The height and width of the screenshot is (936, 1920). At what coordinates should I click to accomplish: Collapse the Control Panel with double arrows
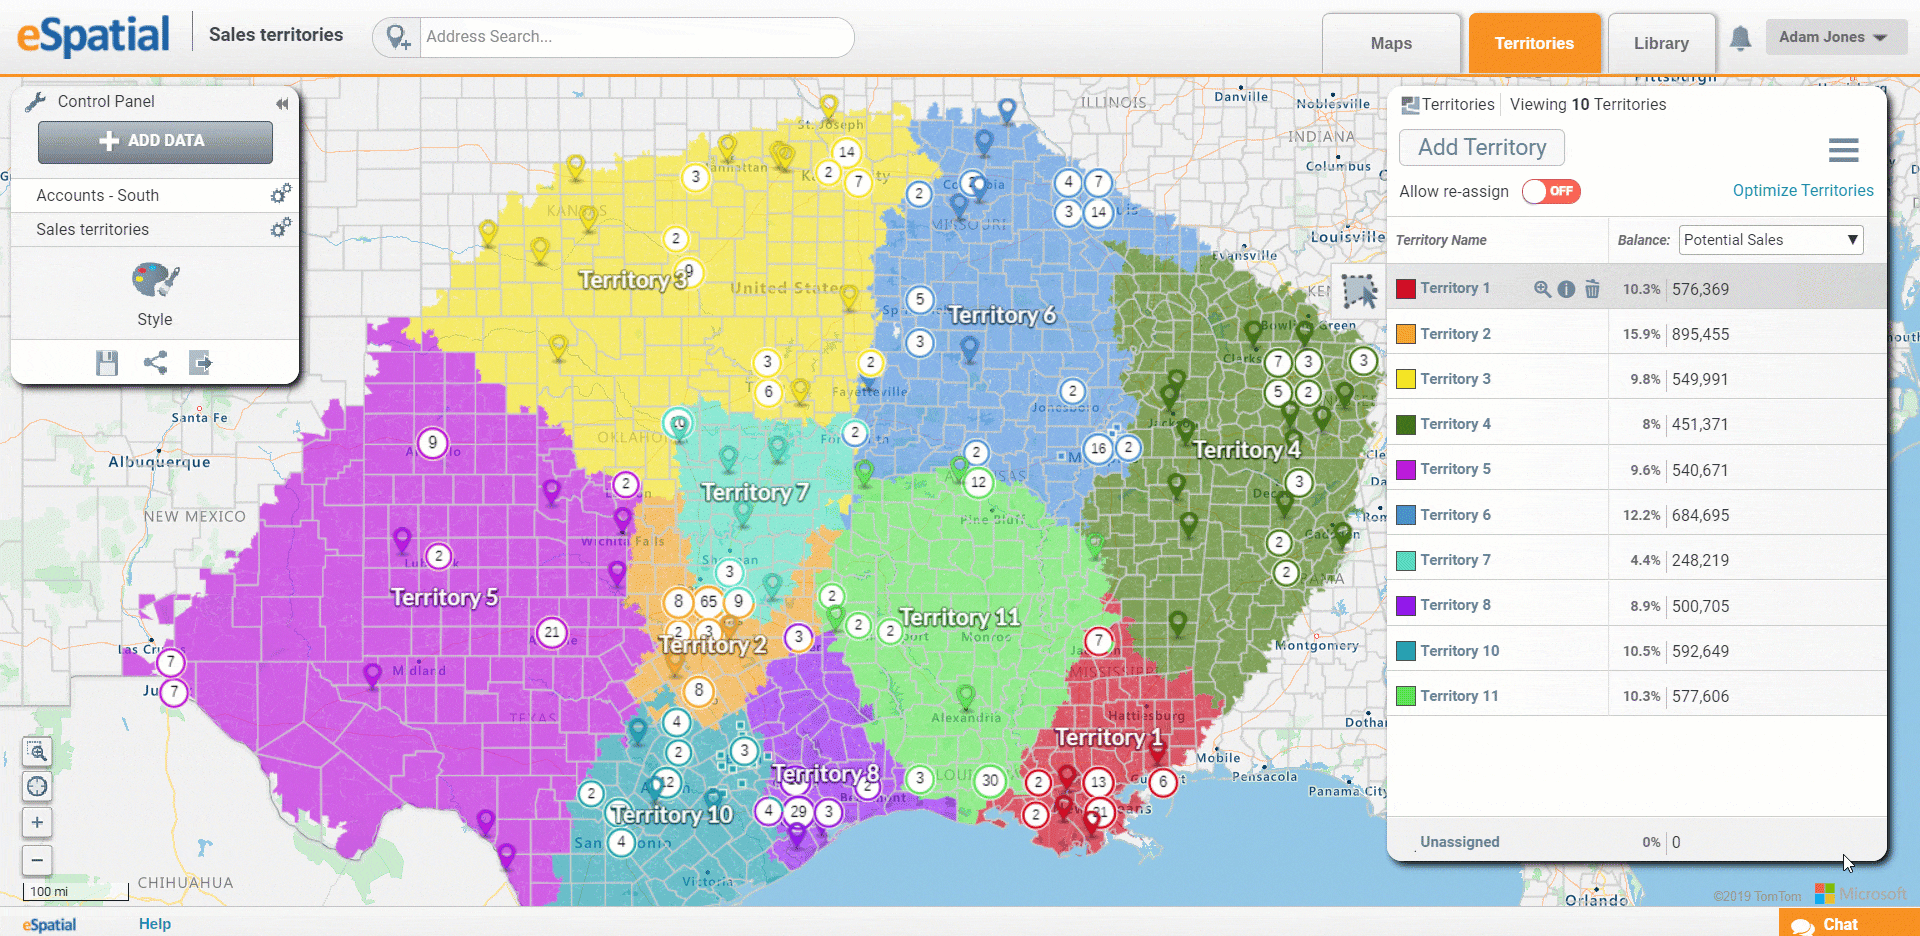[x=282, y=103]
